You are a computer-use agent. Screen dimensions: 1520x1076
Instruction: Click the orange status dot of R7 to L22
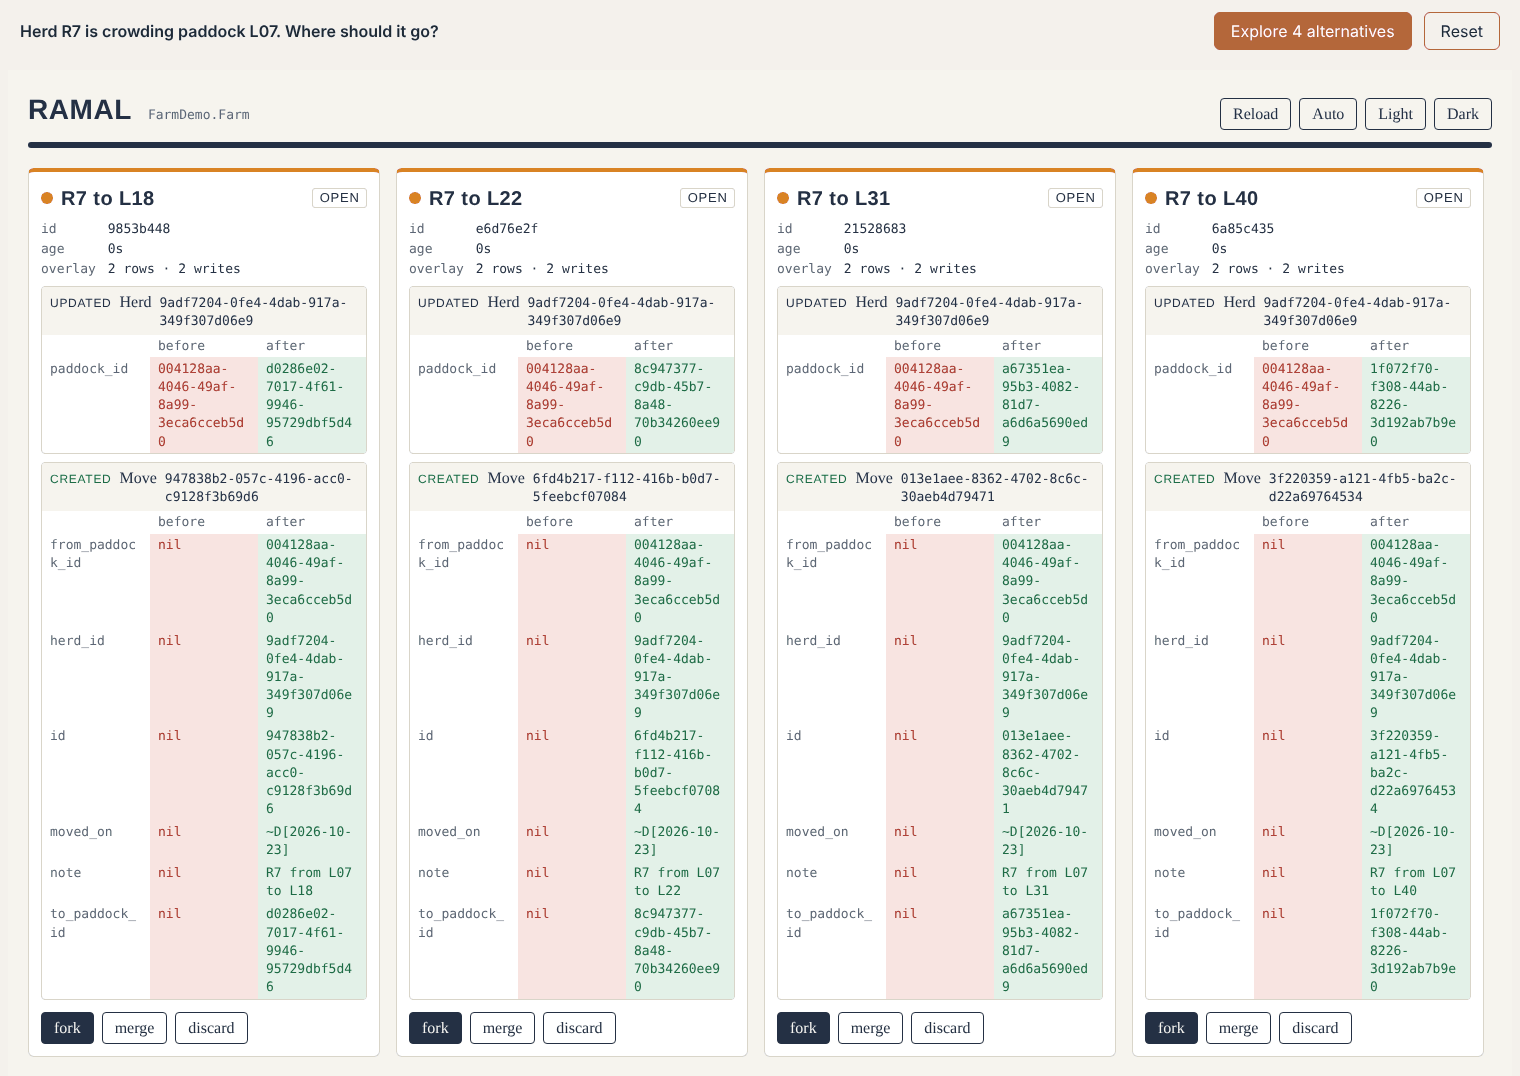pos(415,198)
